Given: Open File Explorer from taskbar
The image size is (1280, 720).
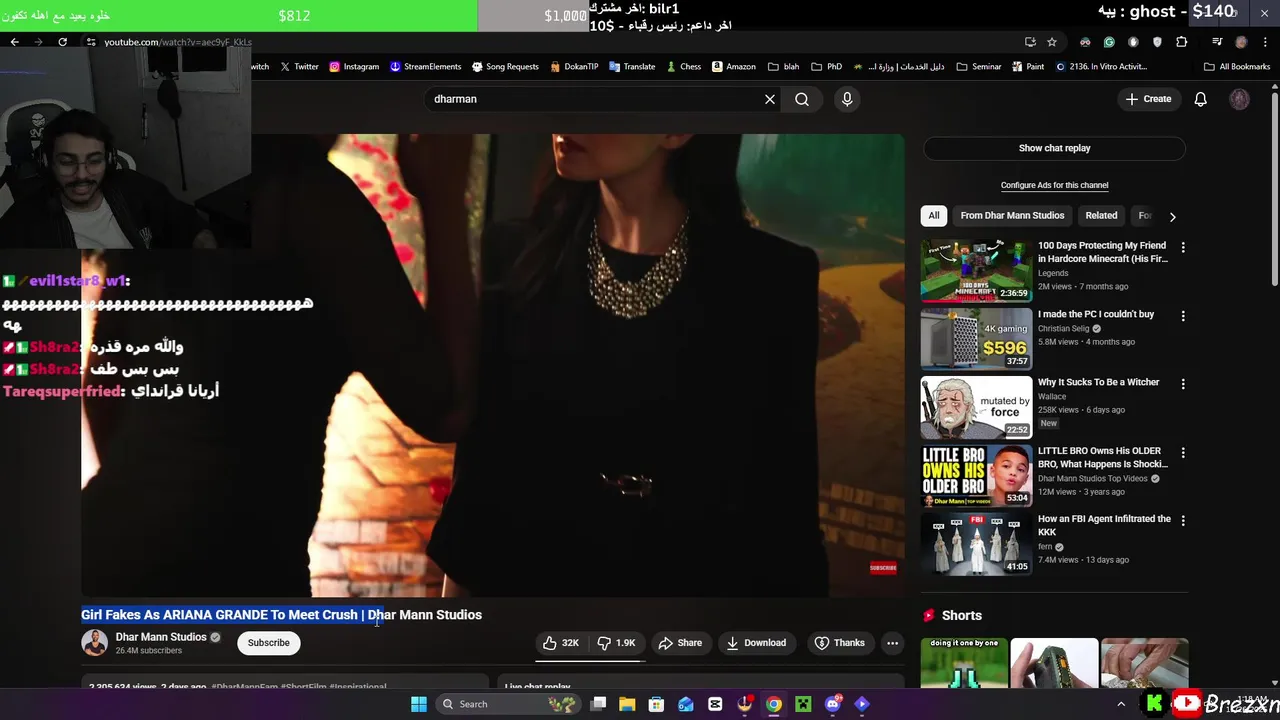Looking at the screenshot, I should [x=627, y=704].
